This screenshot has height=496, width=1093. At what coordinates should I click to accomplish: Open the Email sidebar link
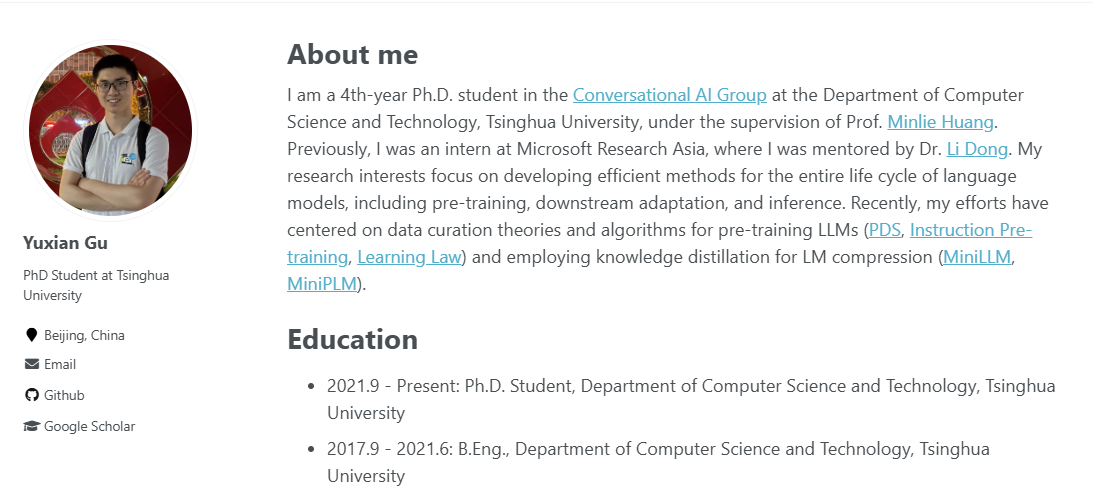(x=60, y=364)
